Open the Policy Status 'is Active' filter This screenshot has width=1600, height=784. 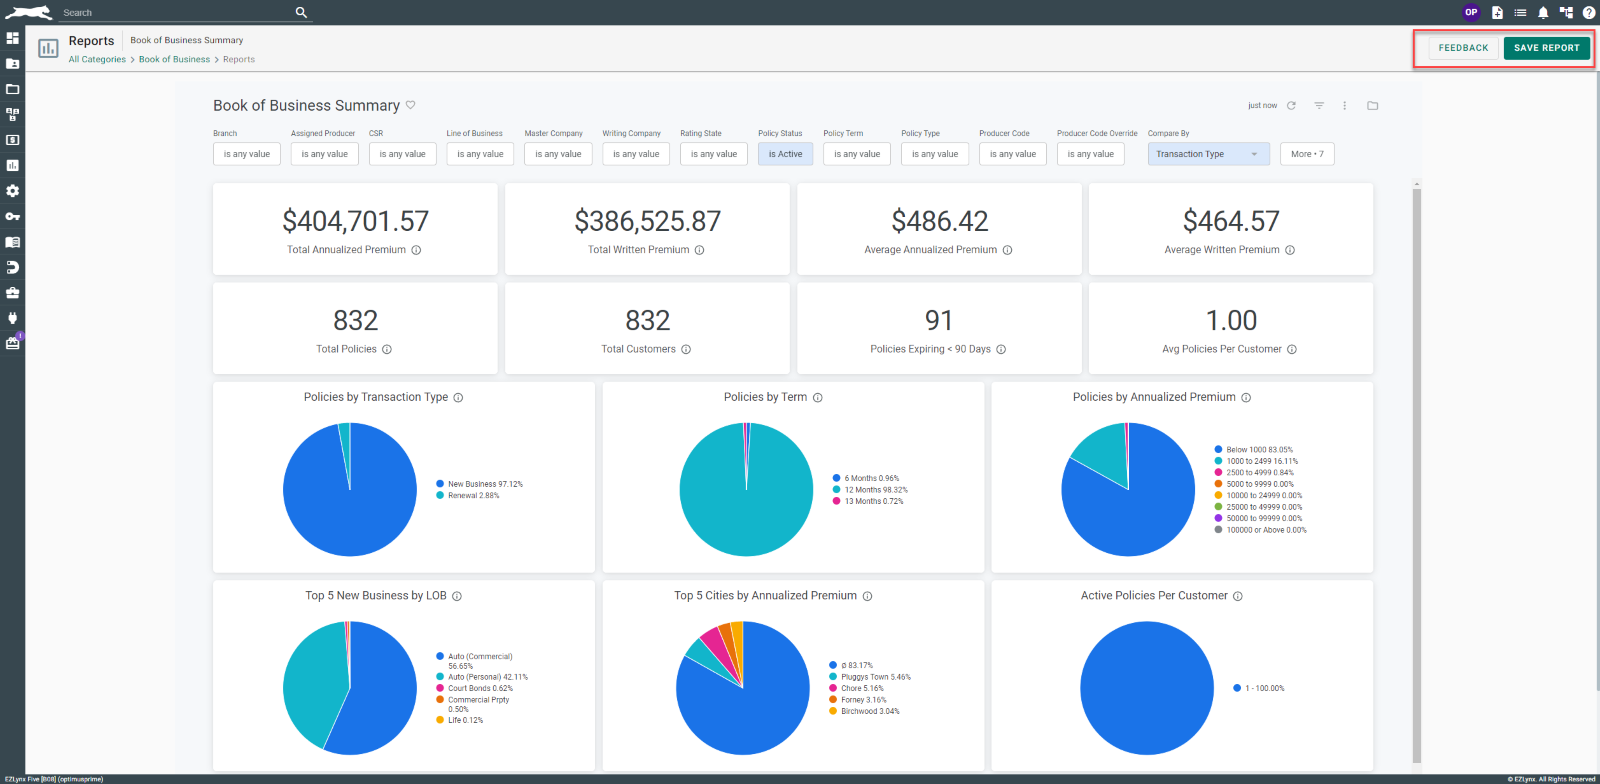coord(786,154)
